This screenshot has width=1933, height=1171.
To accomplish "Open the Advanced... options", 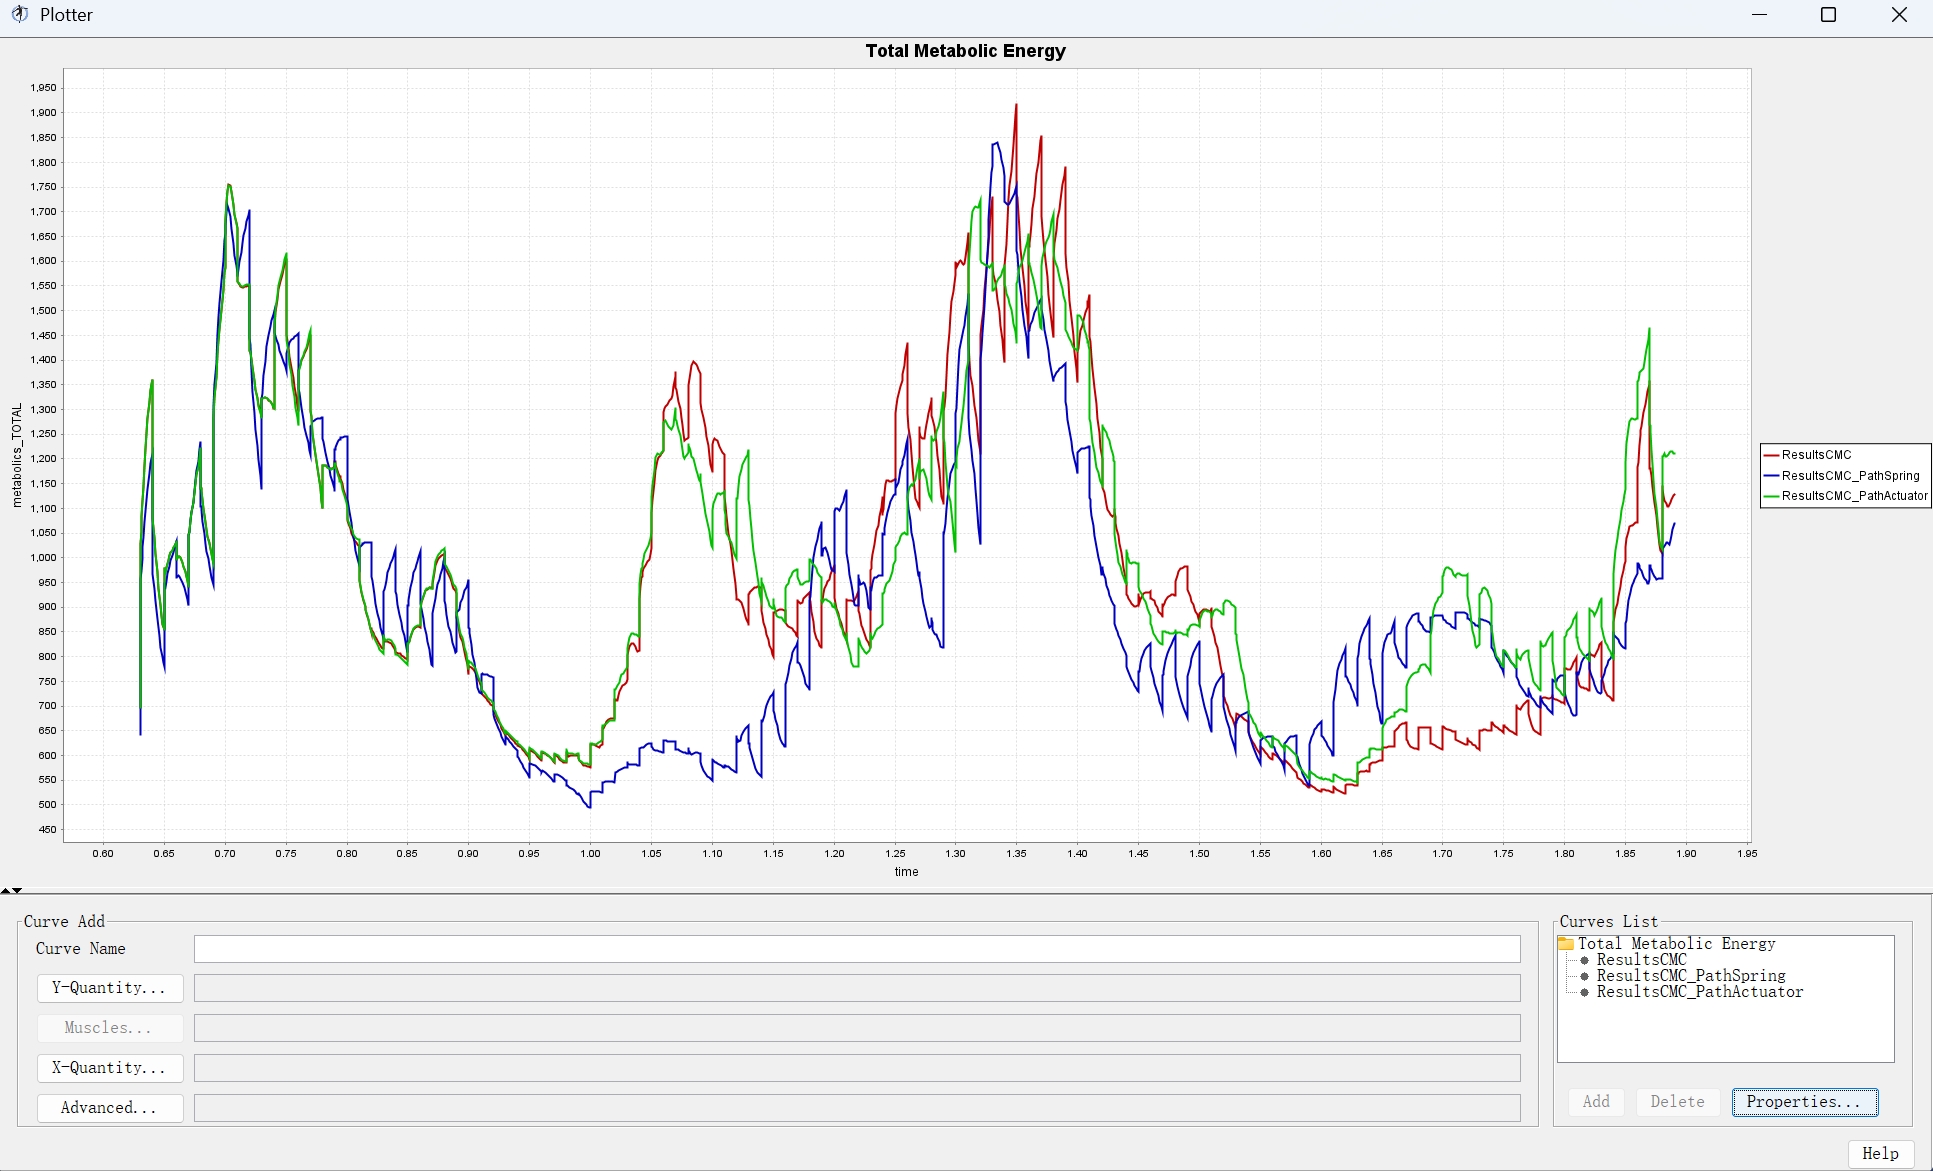I will click(110, 1108).
